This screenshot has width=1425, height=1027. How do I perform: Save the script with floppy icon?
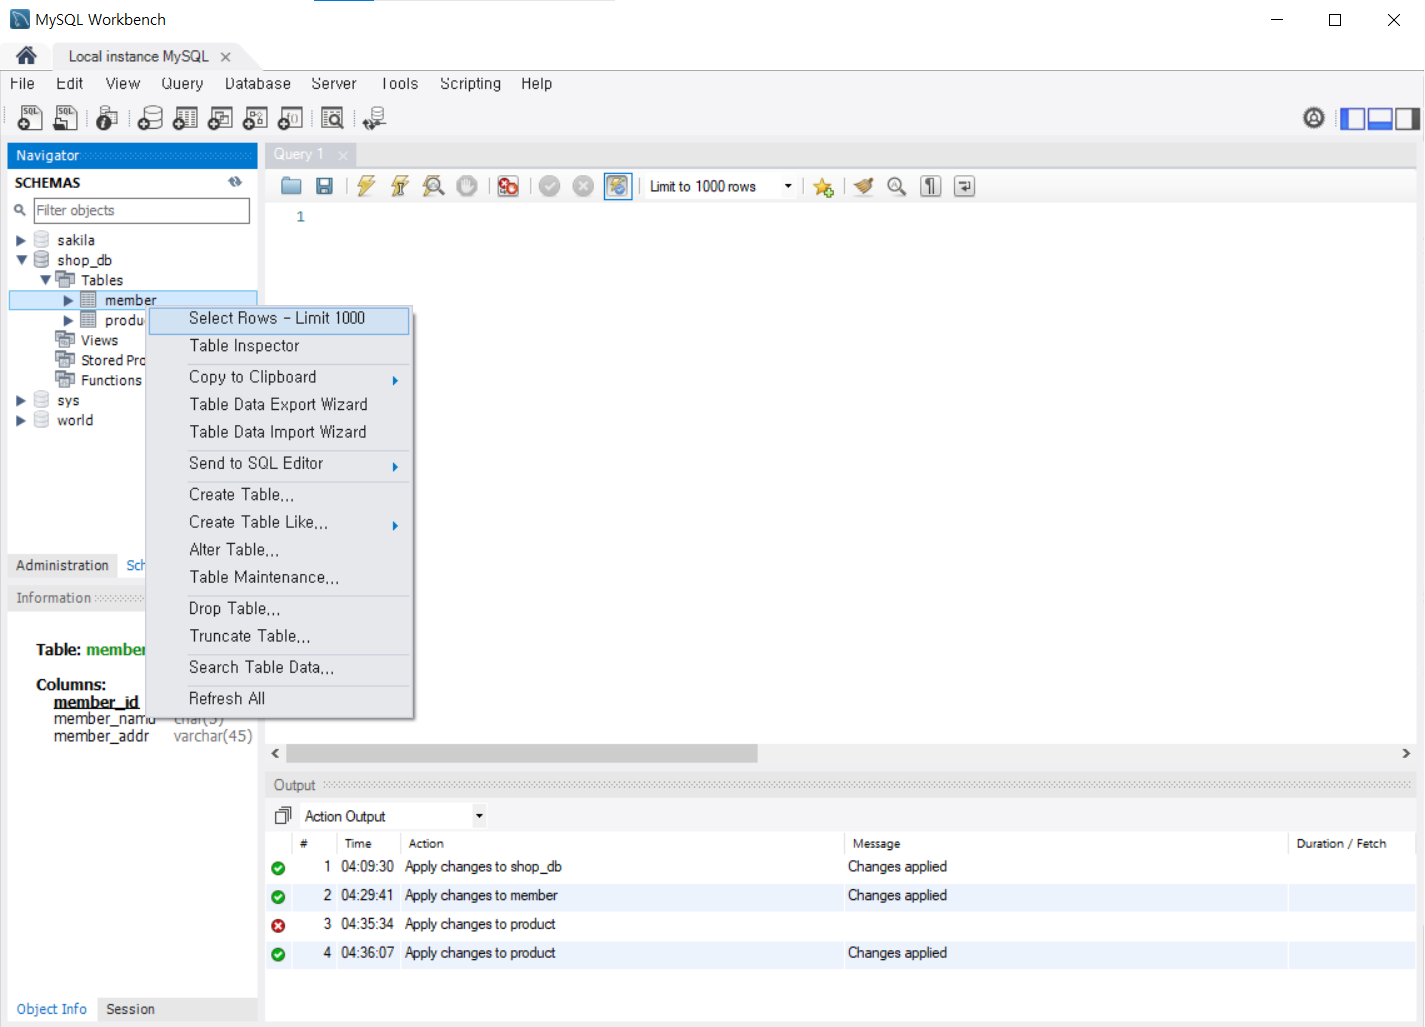[x=324, y=186]
